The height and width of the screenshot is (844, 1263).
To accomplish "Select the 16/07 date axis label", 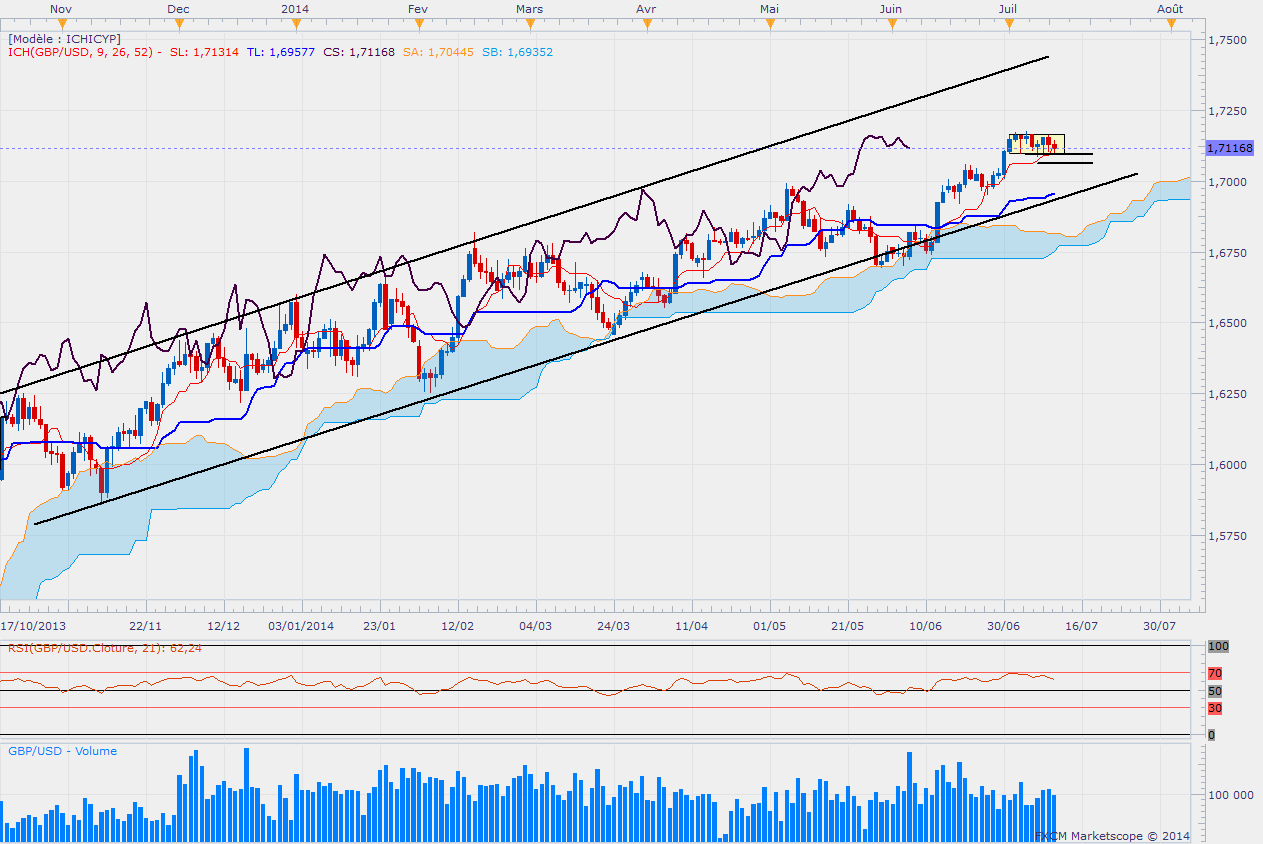I will coord(1082,626).
